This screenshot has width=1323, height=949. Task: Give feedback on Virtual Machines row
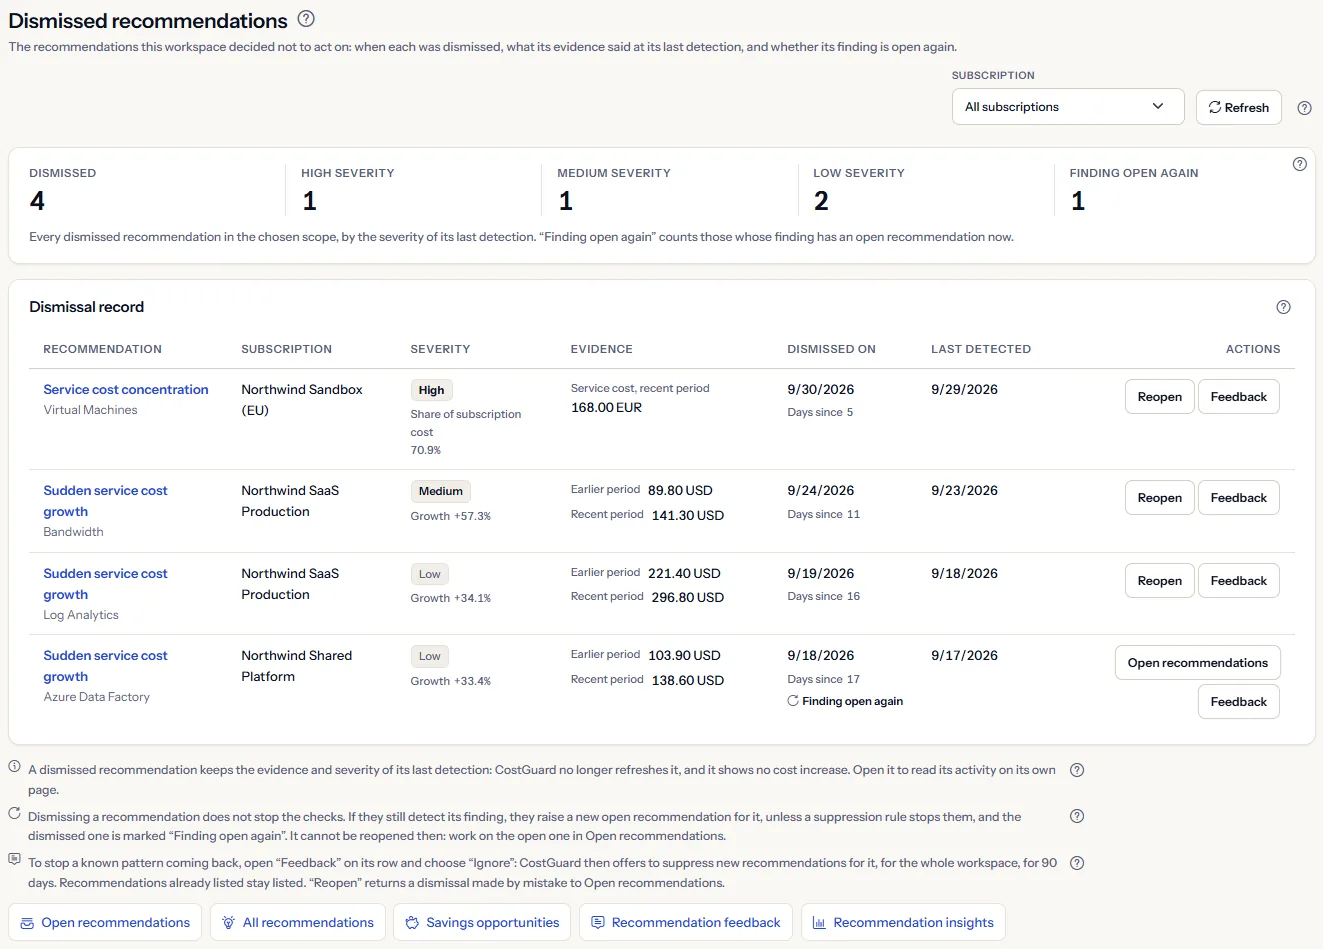pos(1238,397)
